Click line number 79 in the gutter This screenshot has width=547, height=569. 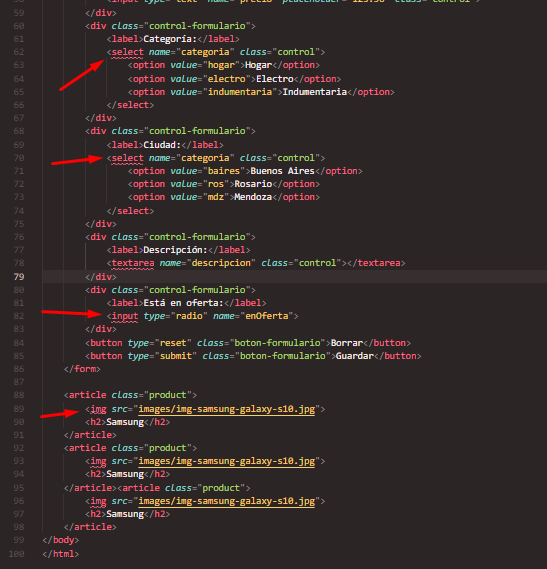pos(19,277)
